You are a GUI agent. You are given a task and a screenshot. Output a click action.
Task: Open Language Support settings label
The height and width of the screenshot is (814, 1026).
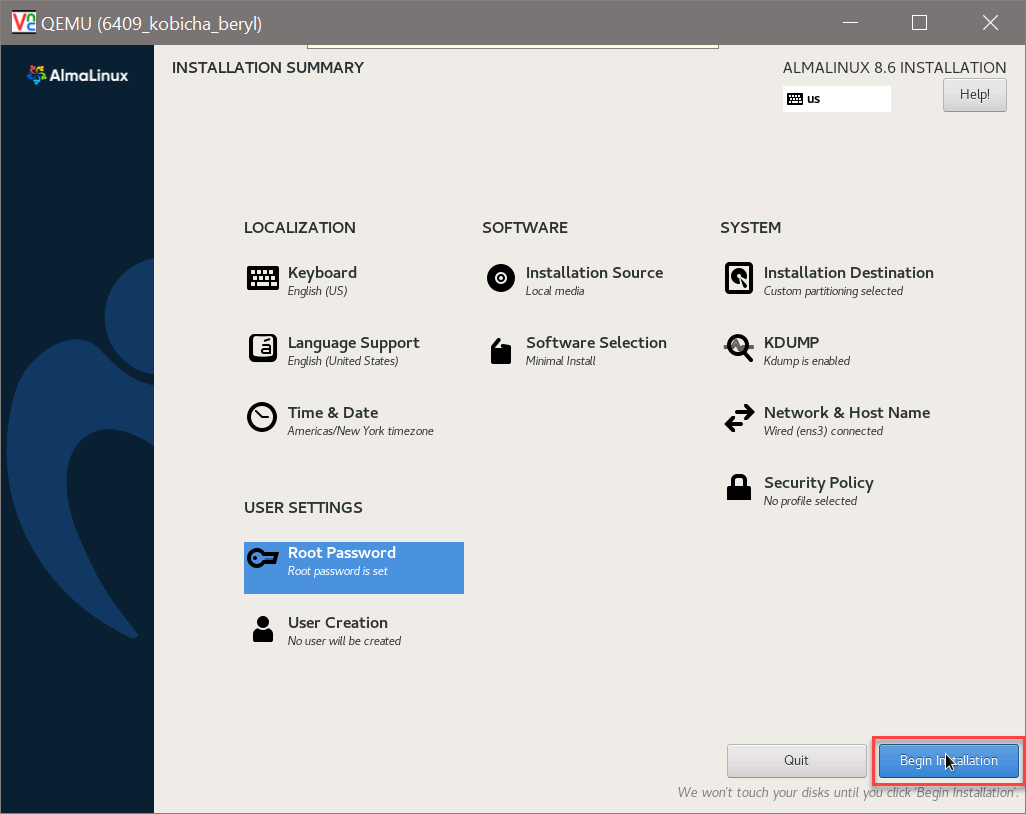point(353,342)
